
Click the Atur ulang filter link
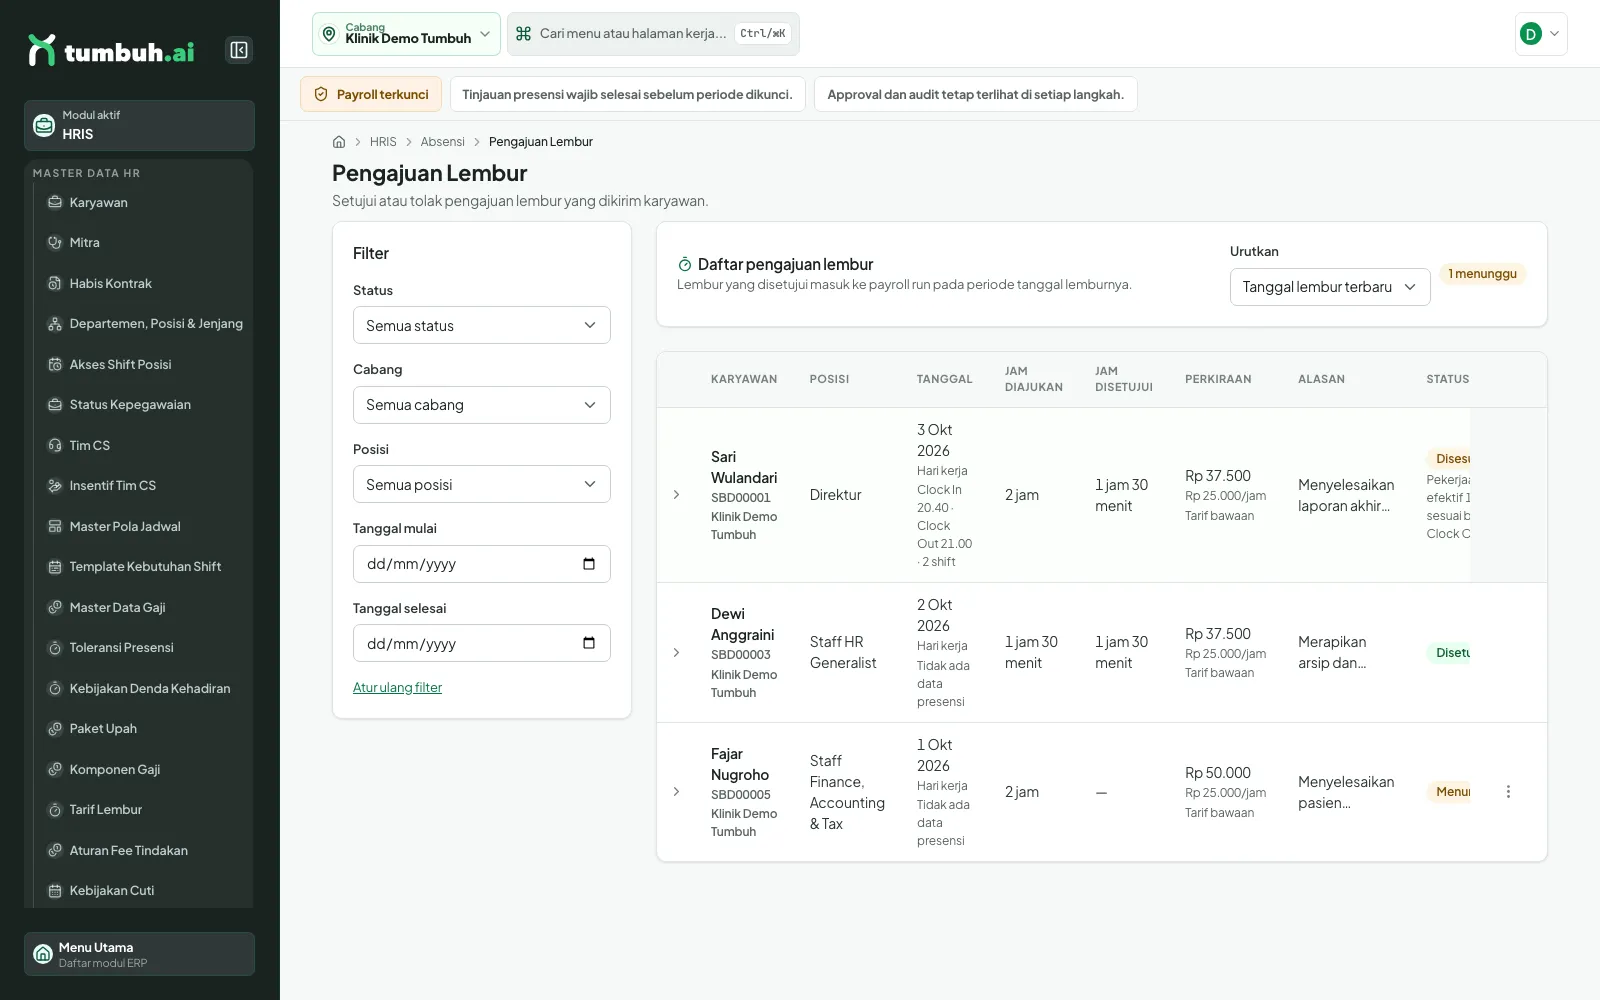397,688
